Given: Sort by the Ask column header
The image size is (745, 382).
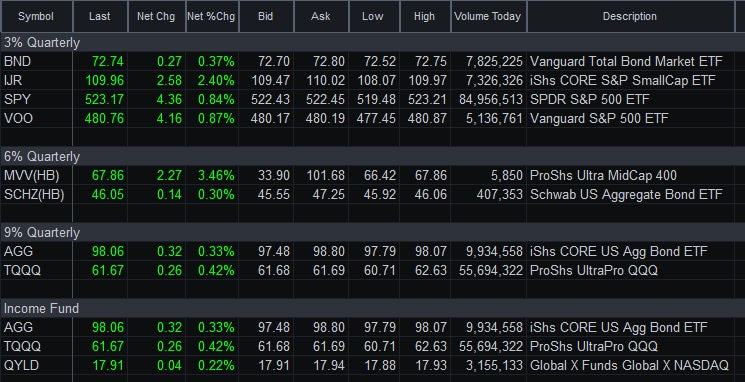Looking at the screenshot, I should 321,16.
